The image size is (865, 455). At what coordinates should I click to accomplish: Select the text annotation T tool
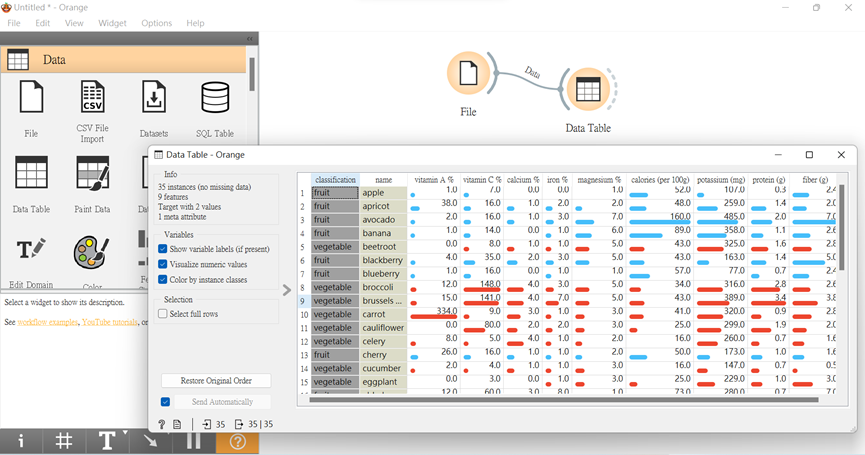coord(106,441)
